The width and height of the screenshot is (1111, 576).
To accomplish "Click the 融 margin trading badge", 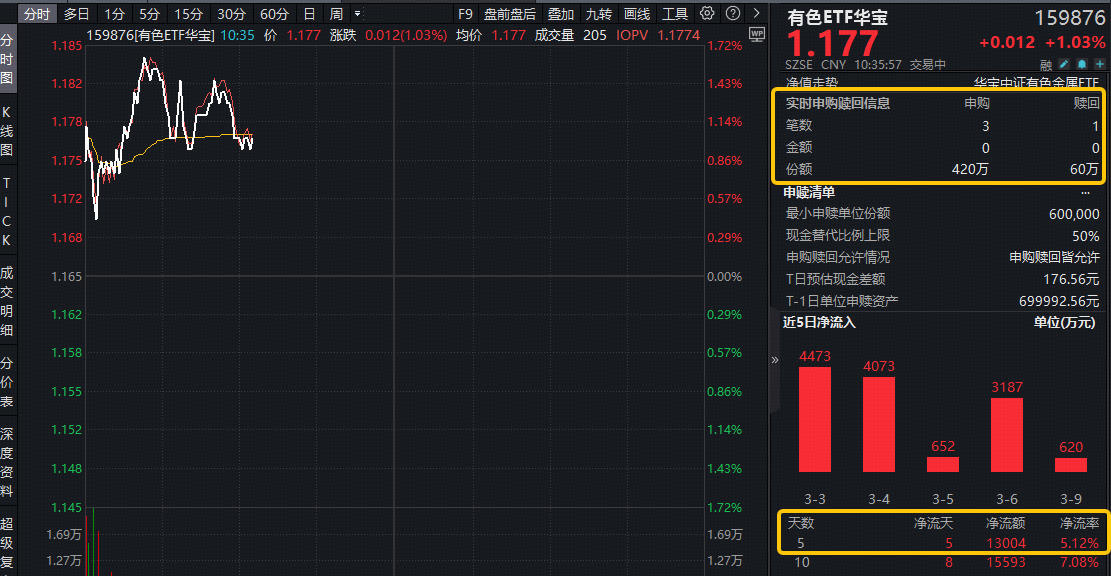I will click(x=1046, y=64).
